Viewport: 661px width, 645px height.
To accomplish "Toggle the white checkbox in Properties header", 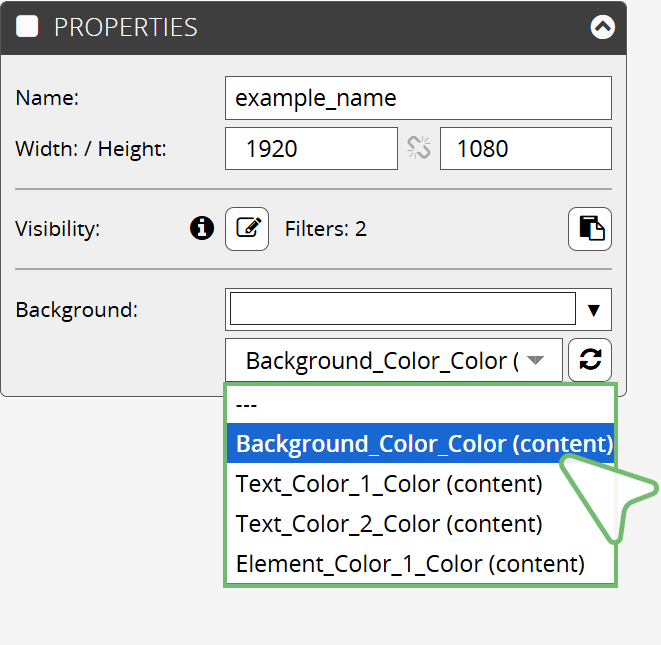I will (27, 27).
